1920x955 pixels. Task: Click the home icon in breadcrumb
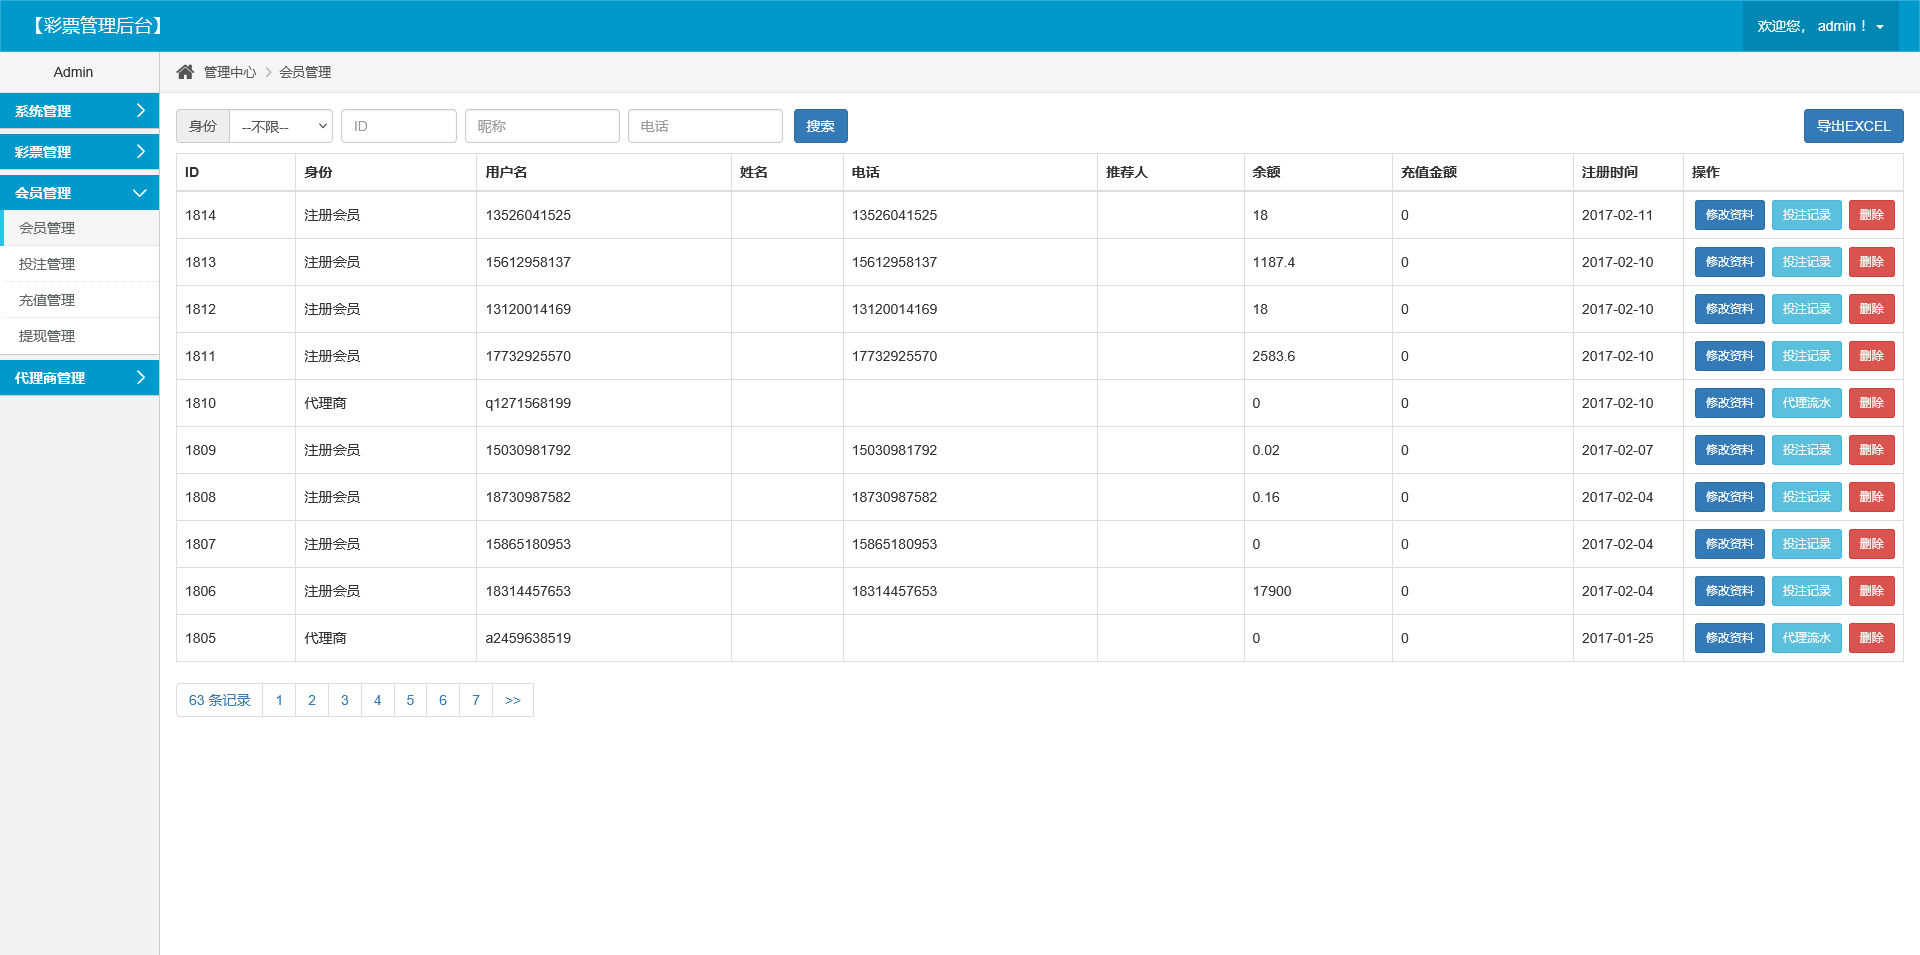click(x=185, y=72)
